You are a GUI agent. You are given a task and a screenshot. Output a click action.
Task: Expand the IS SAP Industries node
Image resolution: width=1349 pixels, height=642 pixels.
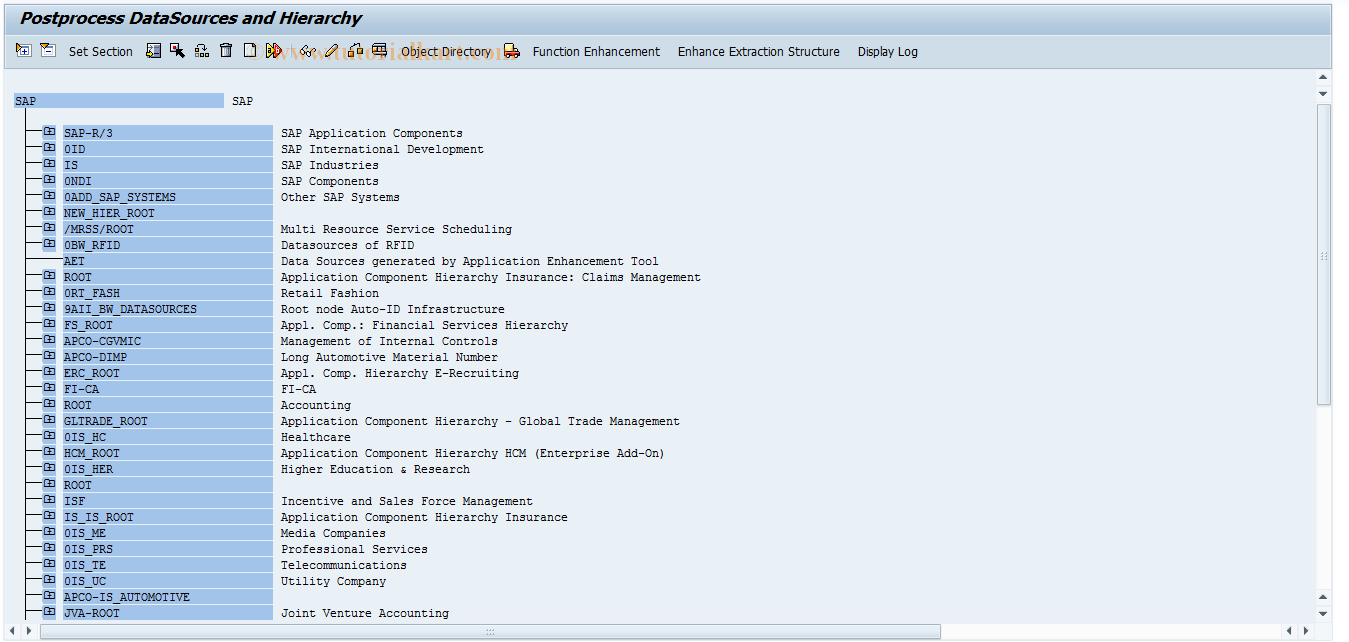pos(49,164)
